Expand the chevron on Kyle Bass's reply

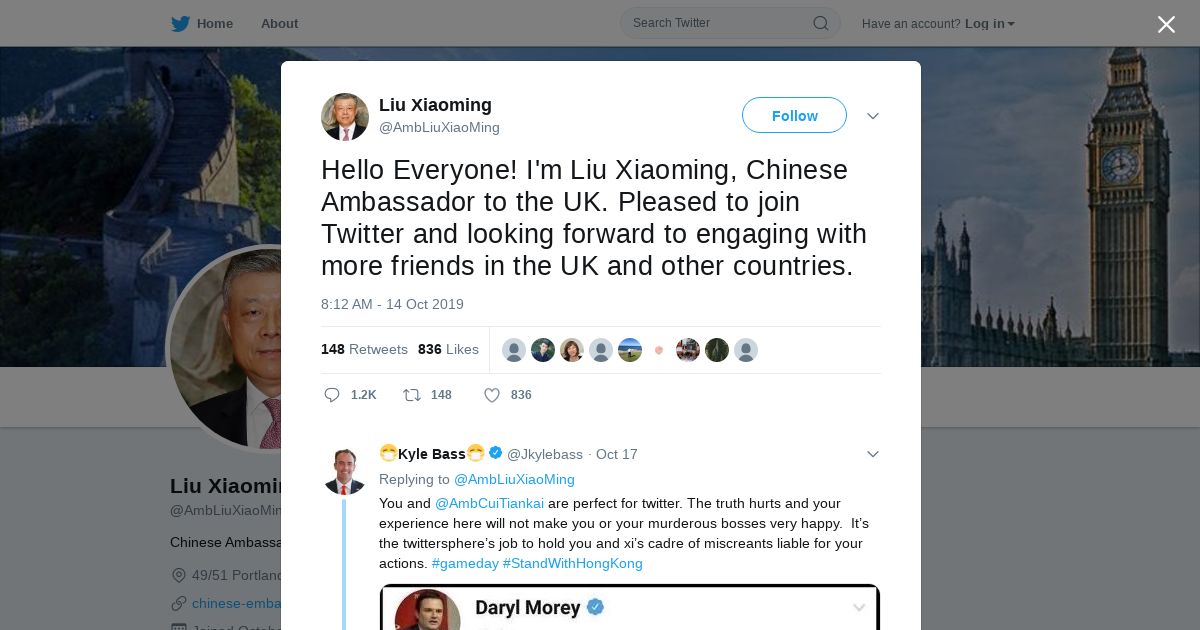tap(872, 454)
